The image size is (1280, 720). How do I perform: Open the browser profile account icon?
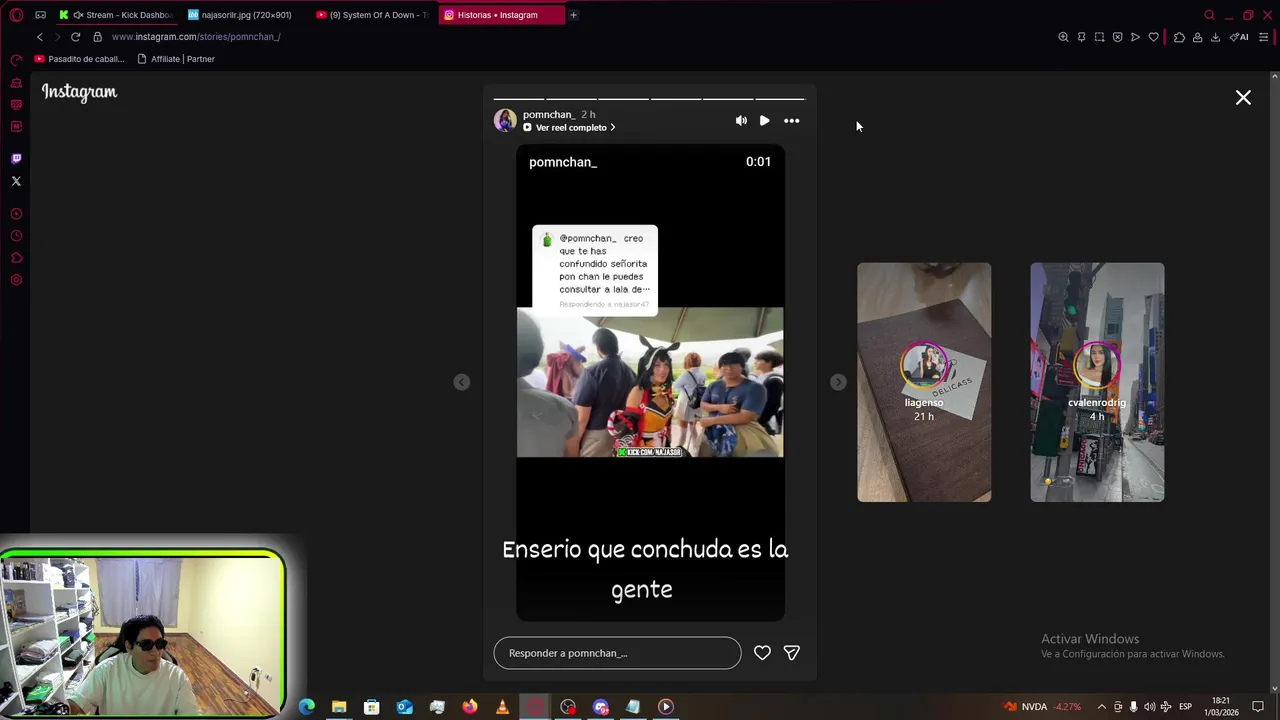(x=1197, y=37)
